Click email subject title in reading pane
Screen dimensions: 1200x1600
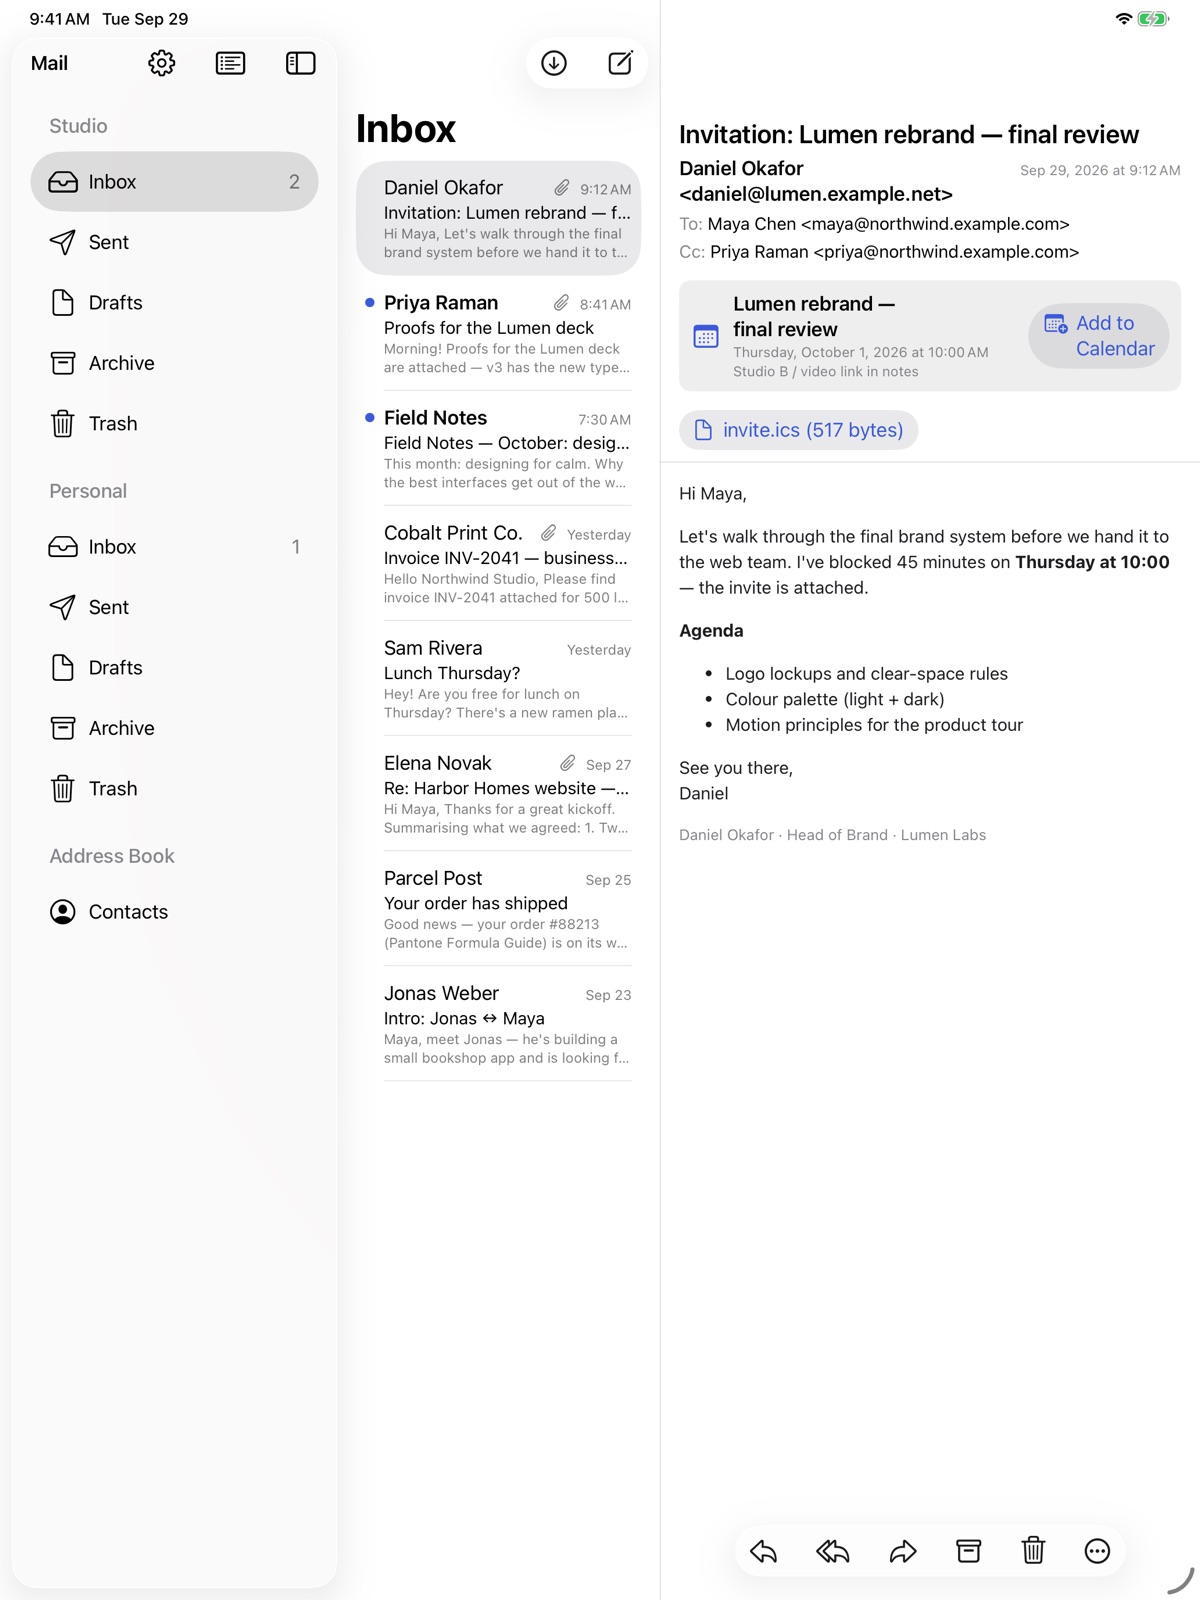click(909, 134)
